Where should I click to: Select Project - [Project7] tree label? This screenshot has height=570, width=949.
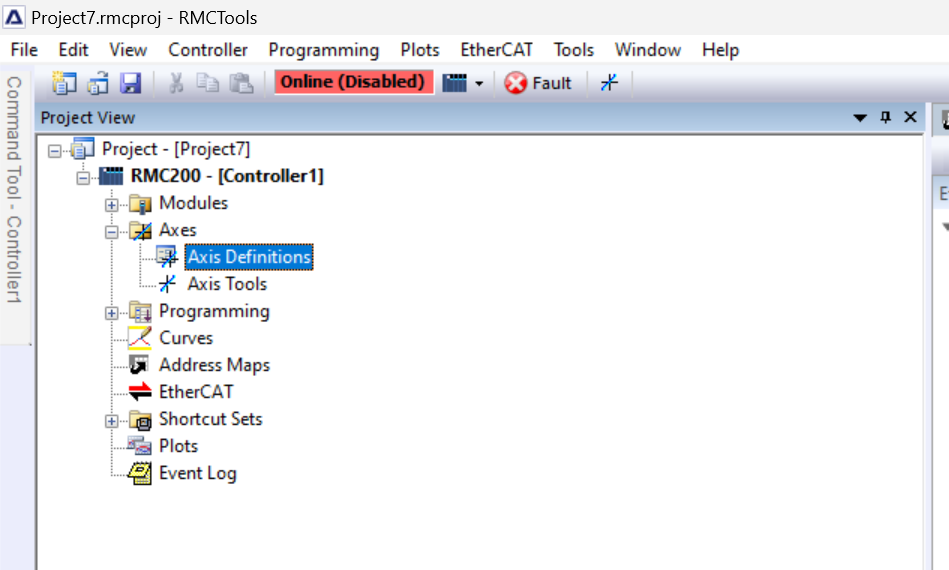point(176,149)
